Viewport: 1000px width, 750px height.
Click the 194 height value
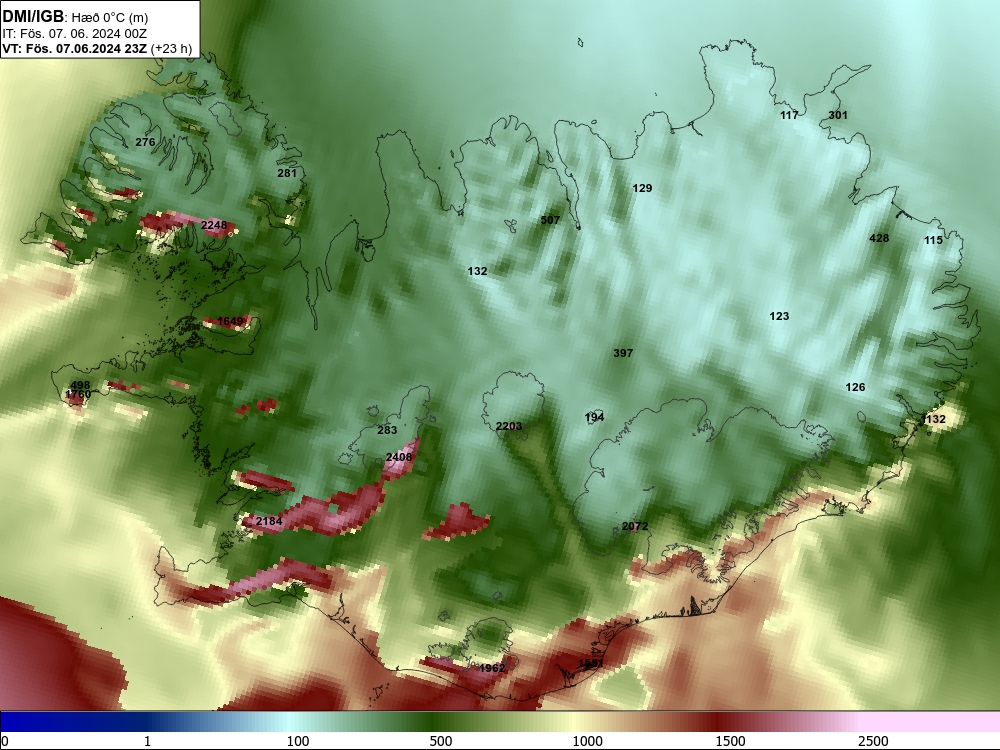pos(594,417)
